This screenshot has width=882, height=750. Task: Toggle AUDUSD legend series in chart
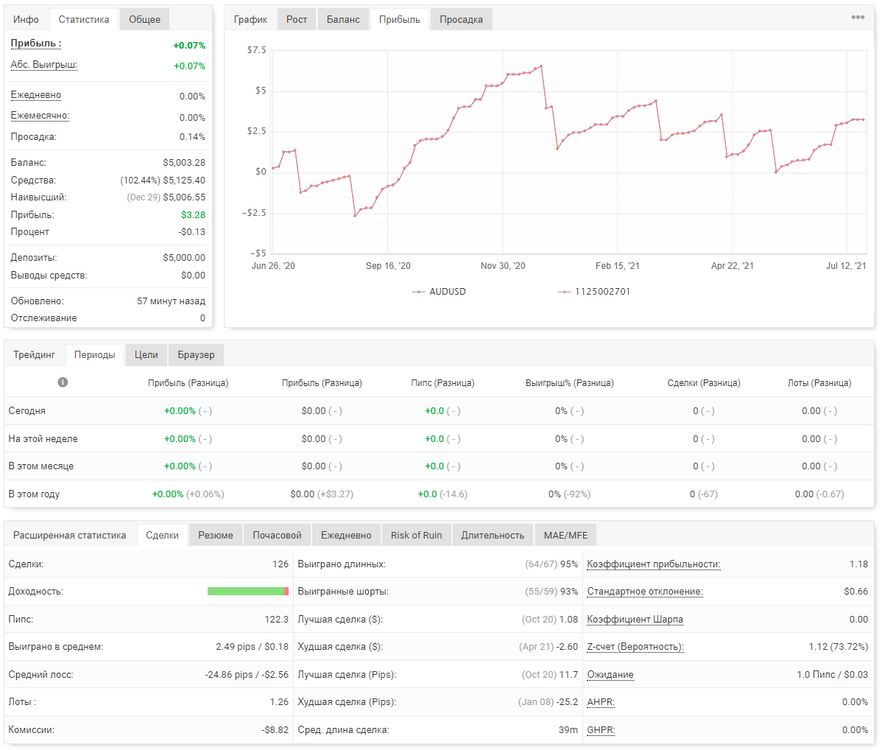tap(439, 291)
